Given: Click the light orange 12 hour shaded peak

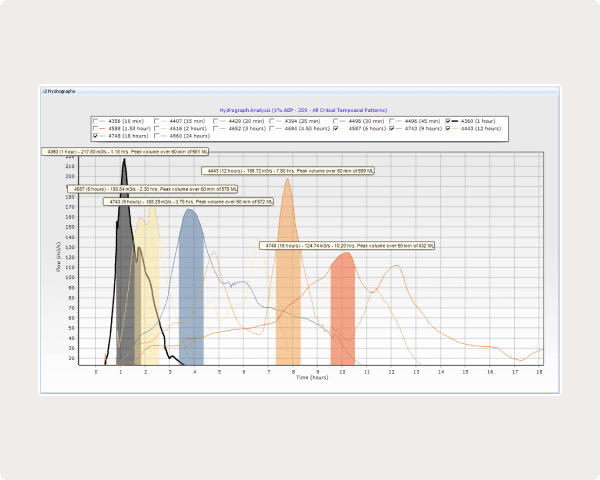Looking at the screenshot, I should tap(288, 290).
